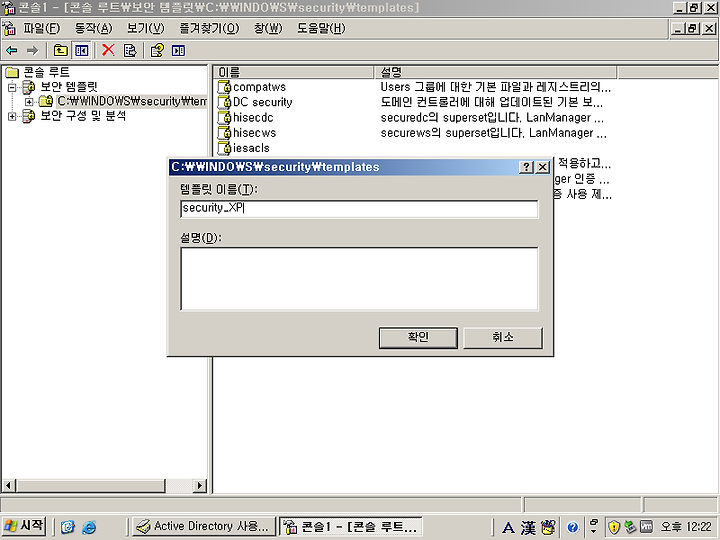Click the MMC console menu icon beside 파일
Screen dimensions: 720x540
click(x=9, y=28)
